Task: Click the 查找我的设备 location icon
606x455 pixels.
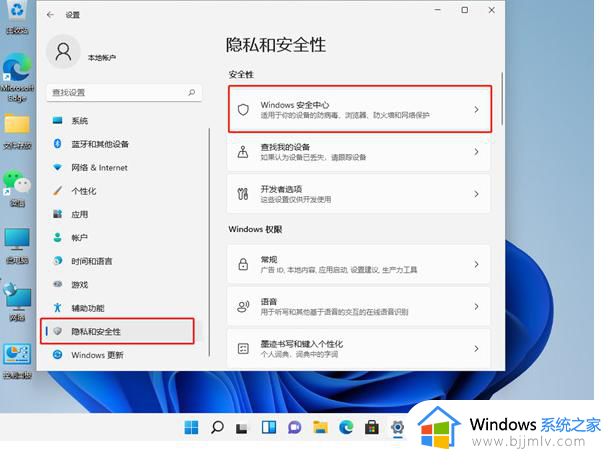Action: click(x=243, y=152)
